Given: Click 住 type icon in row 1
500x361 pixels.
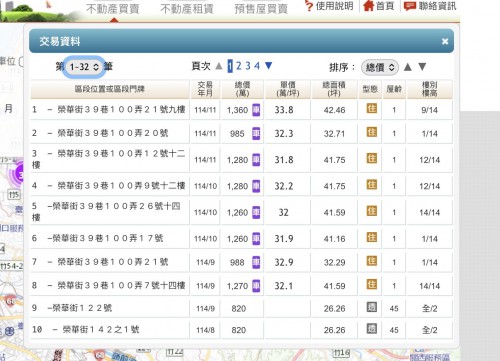Looking at the screenshot, I should click(372, 108).
